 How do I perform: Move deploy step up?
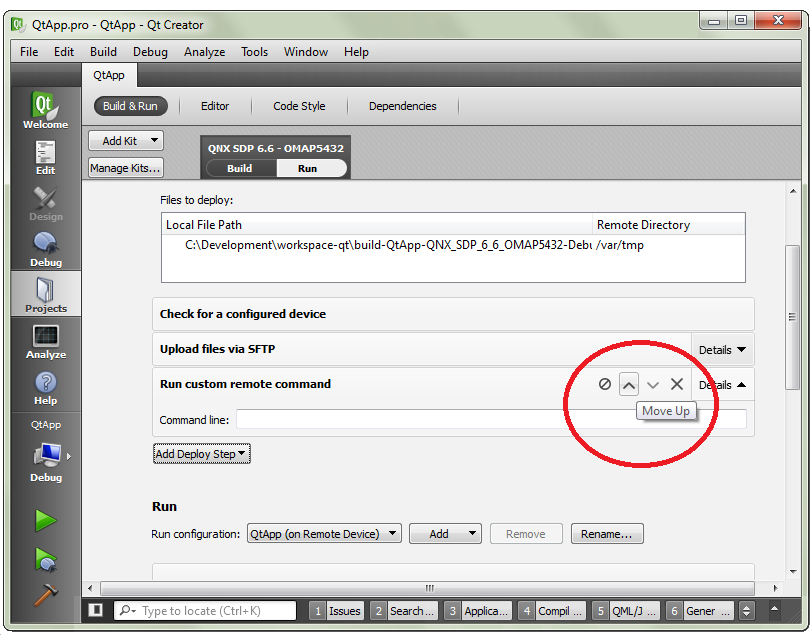[x=629, y=384]
